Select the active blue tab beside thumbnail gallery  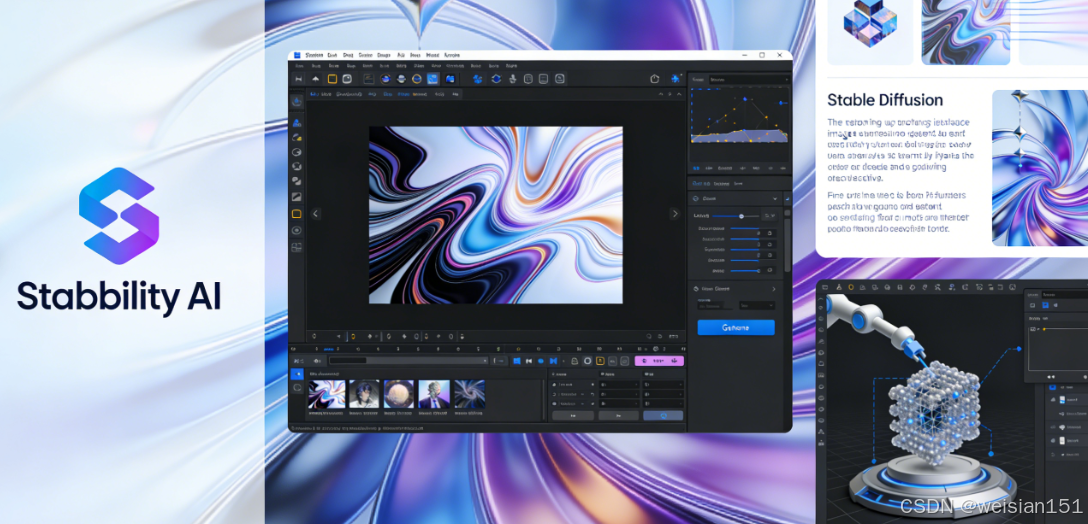pyautogui.click(x=297, y=374)
